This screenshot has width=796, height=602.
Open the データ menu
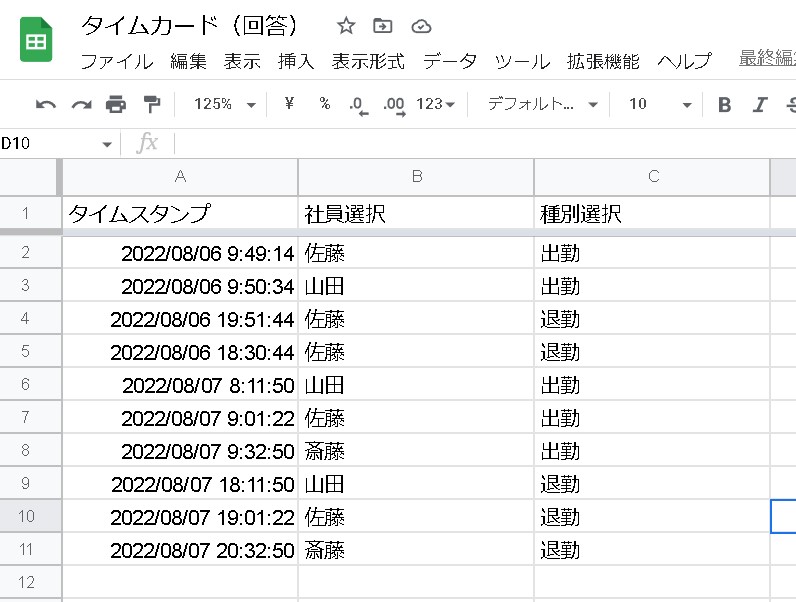point(449,61)
